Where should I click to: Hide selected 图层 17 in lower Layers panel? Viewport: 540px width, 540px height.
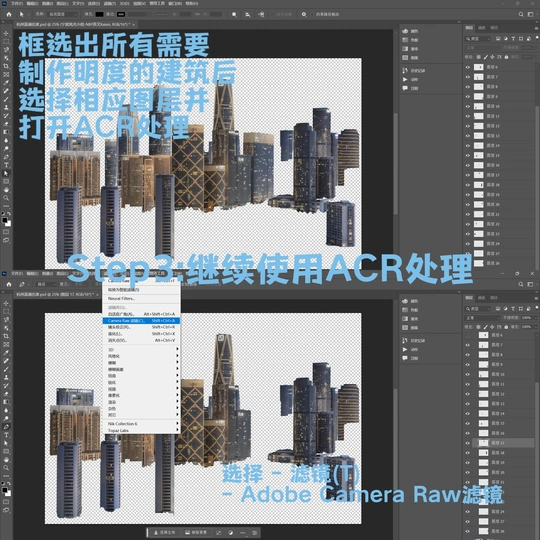click(x=468, y=443)
